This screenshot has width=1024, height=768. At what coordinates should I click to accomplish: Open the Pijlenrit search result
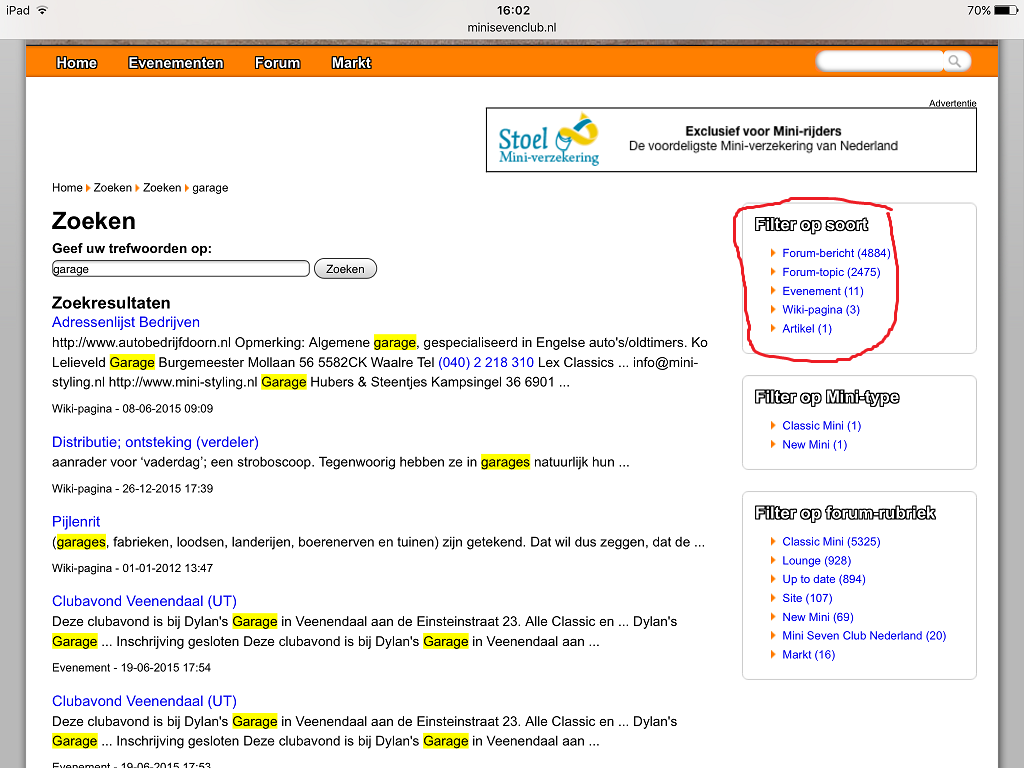point(76,522)
